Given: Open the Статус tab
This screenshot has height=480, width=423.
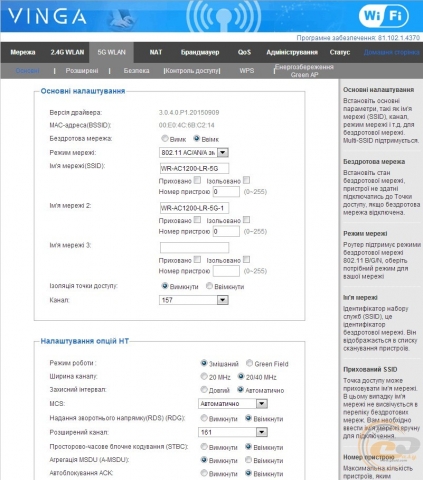Looking at the screenshot, I should pyautogui.click(x=340, y=52).
